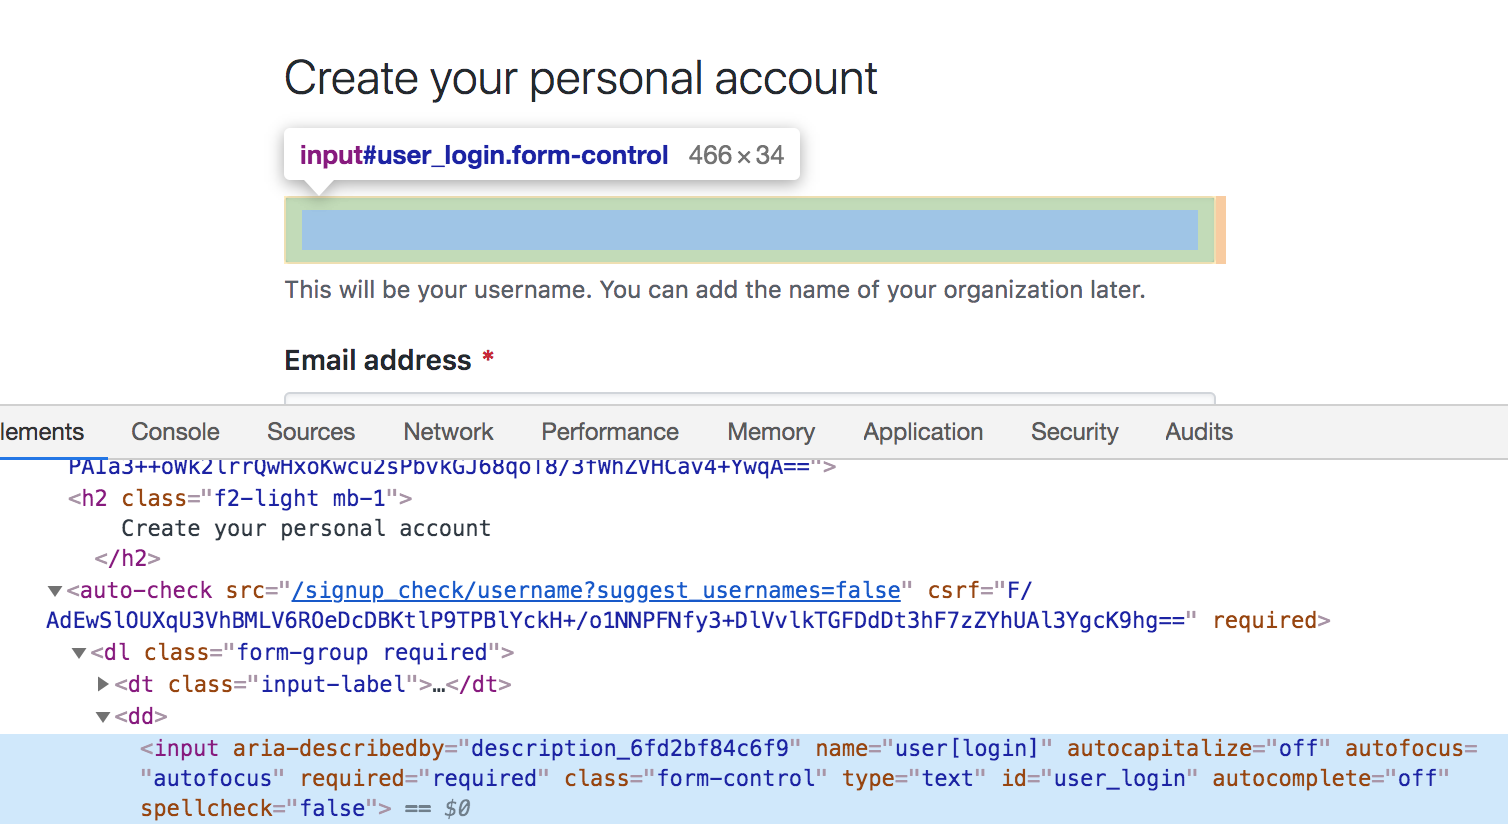Open the signup_check/username src link
The height and width of the screenshot is (830, 1508).
(x=596, y=591)
